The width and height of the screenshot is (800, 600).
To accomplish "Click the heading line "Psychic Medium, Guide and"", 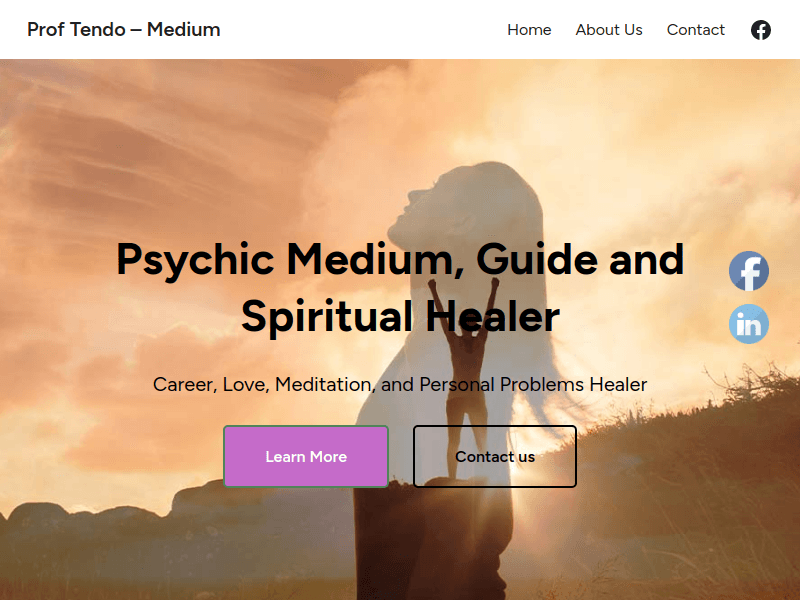I will [400, 260].
